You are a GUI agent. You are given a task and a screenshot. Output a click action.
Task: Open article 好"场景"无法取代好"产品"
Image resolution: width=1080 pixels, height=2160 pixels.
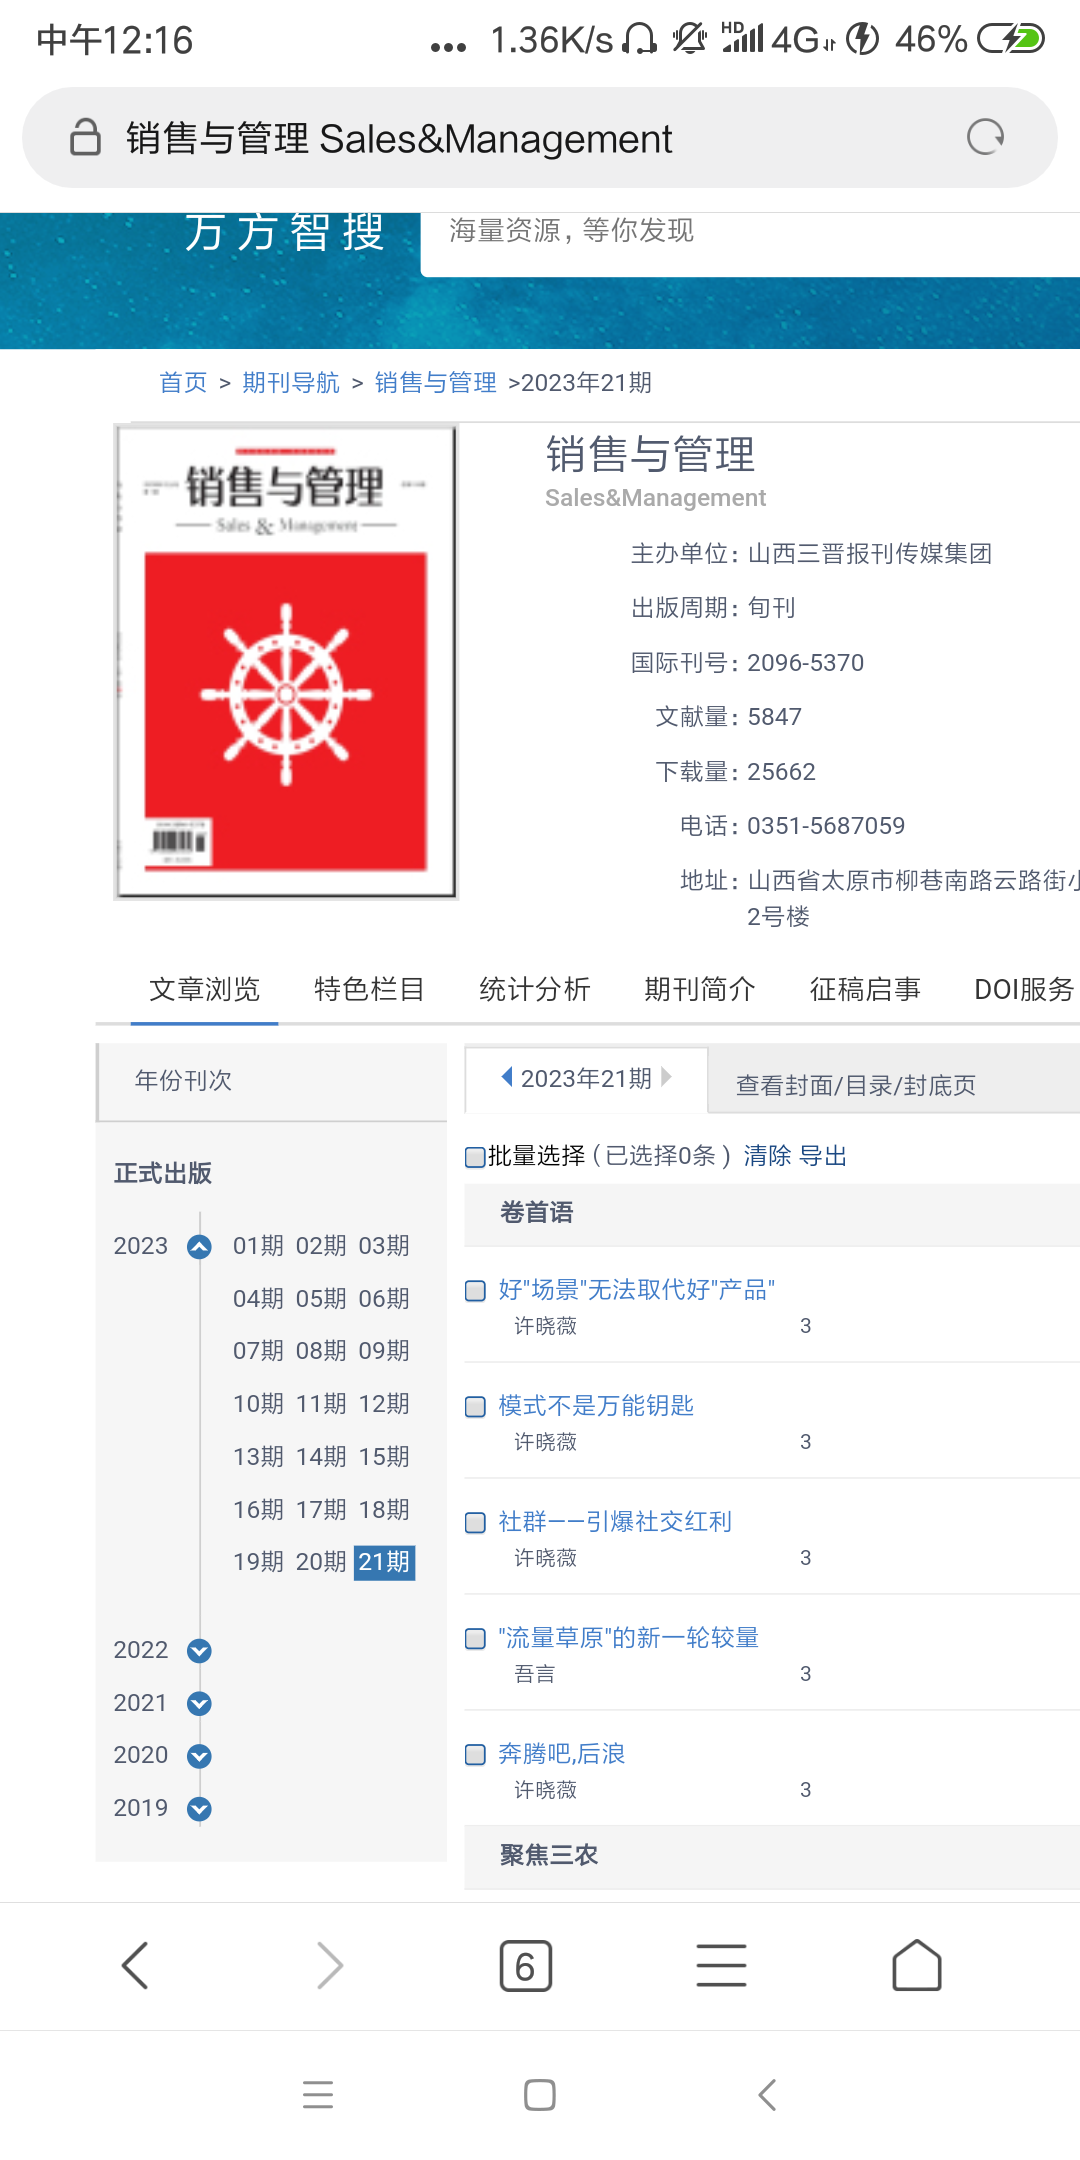637,1290
